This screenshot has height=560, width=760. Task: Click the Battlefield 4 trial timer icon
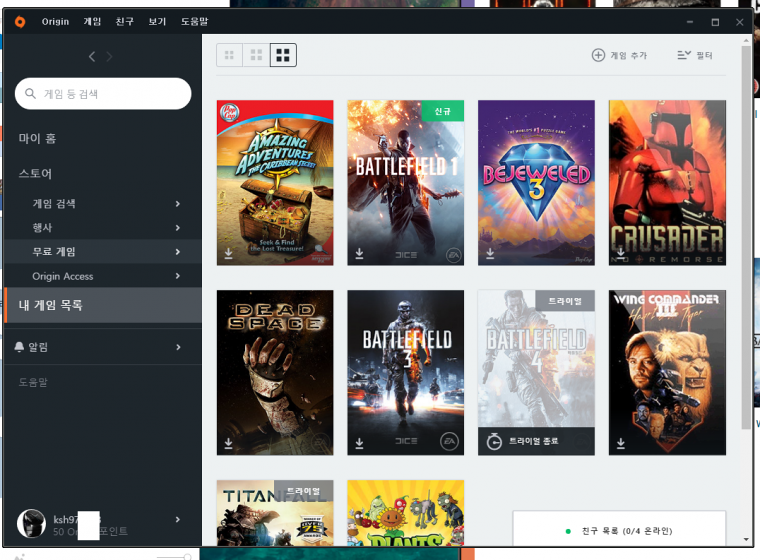[x=494, y=441]
